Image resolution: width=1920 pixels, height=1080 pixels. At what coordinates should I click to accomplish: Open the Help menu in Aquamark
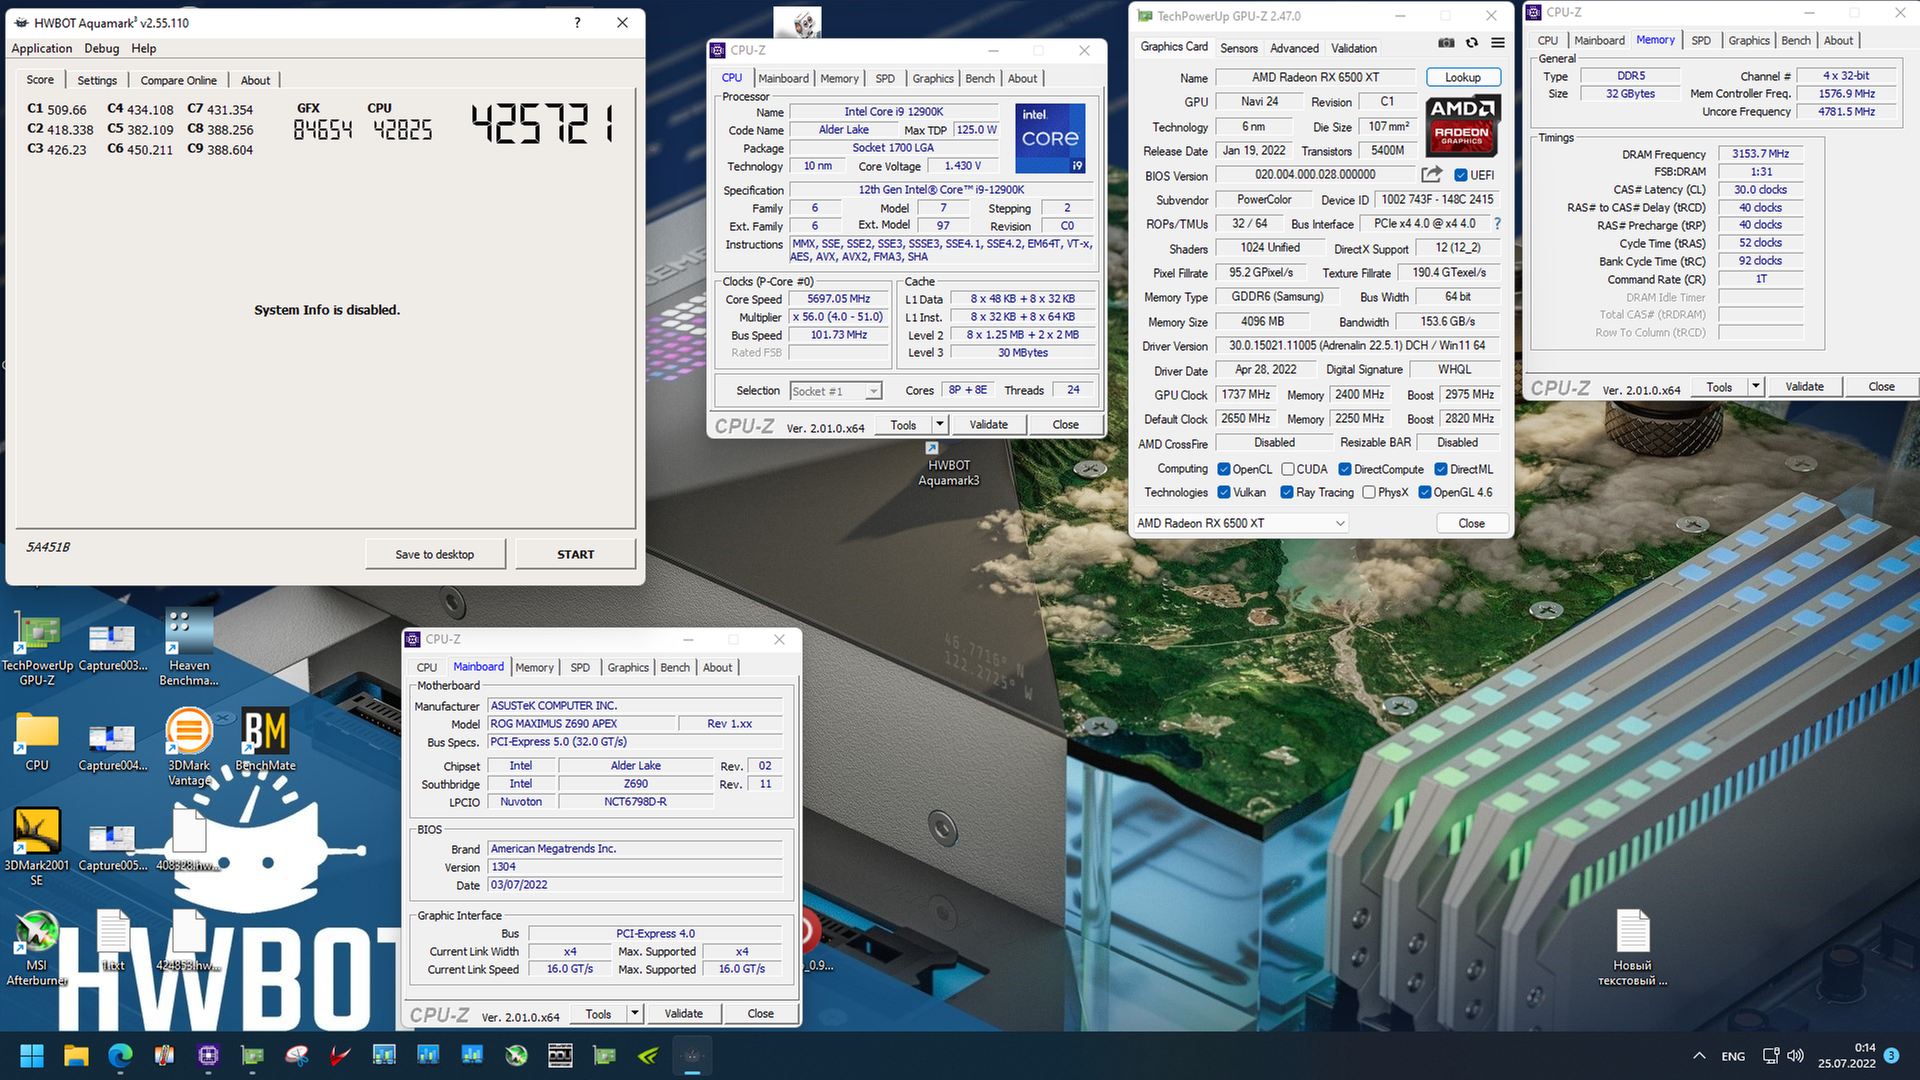tap(144, 48)
